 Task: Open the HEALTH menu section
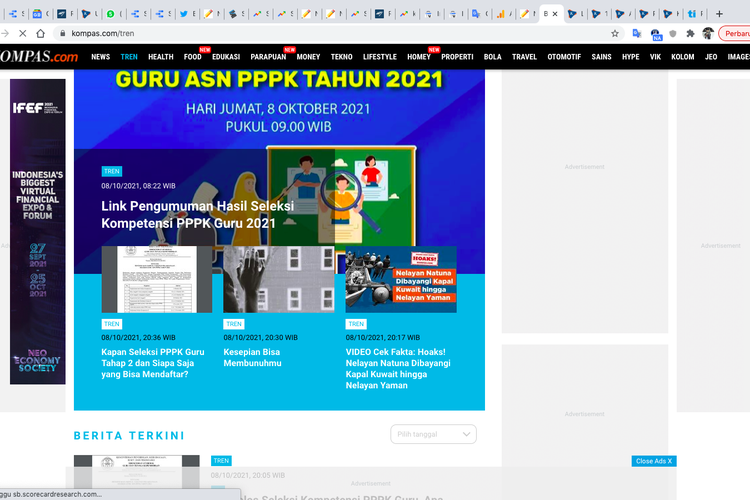[x=160, y=57]
